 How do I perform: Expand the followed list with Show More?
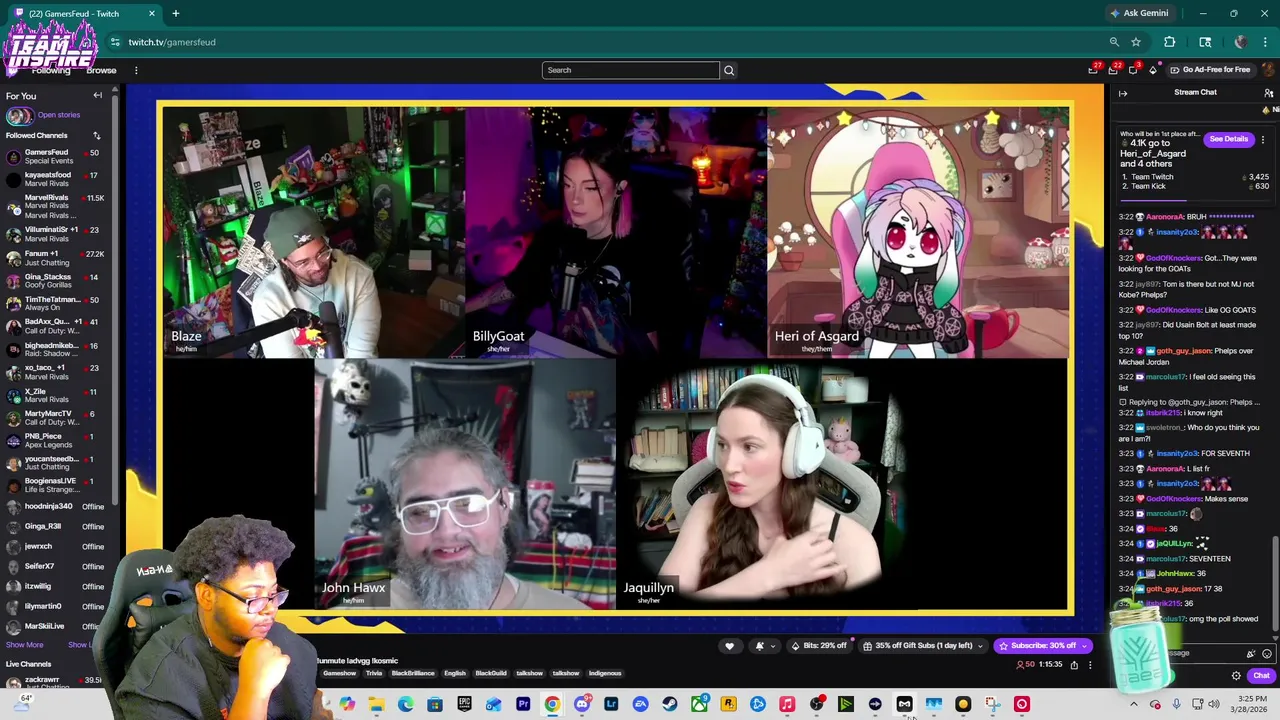click(24, 645)
